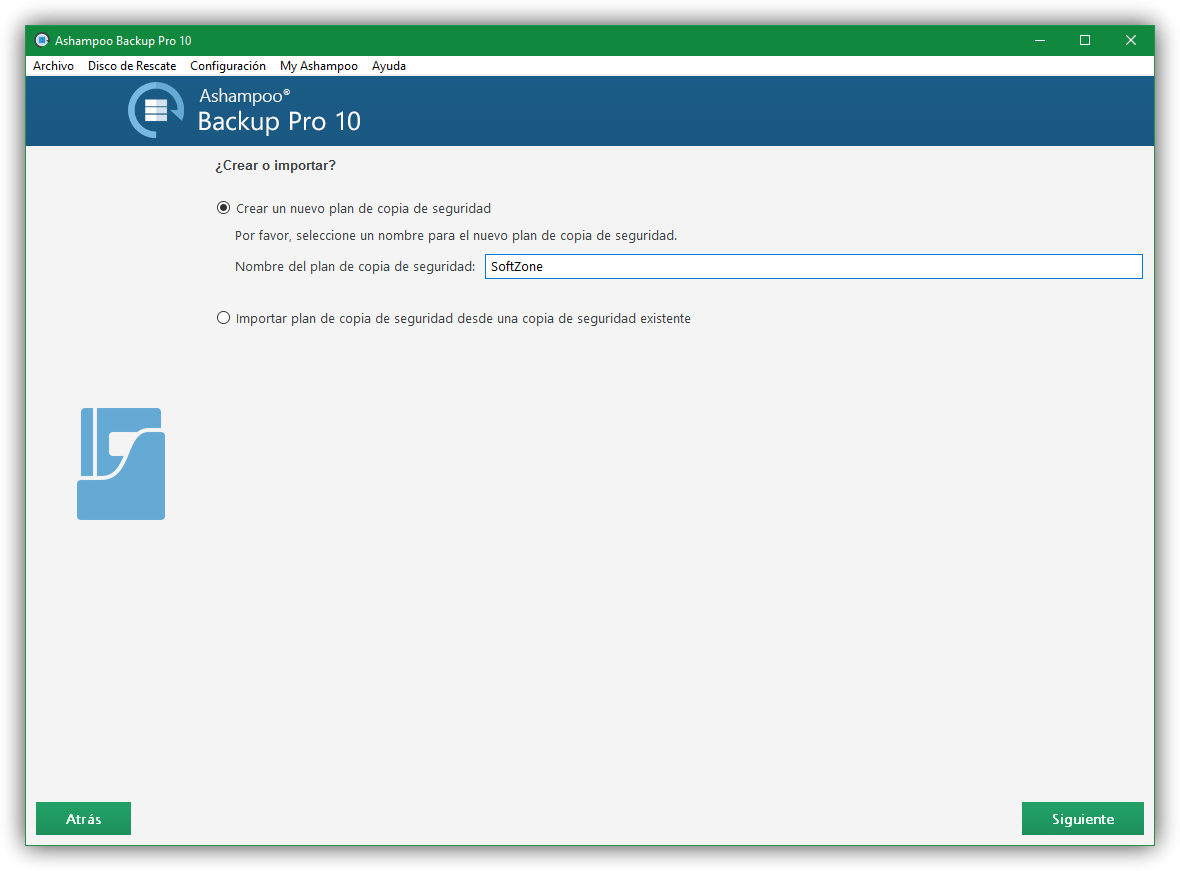Click the 'Nombre del plan de copia de seguridad' label
The width and height of the screenshot is (1180, 871).
tap(355, 266)
